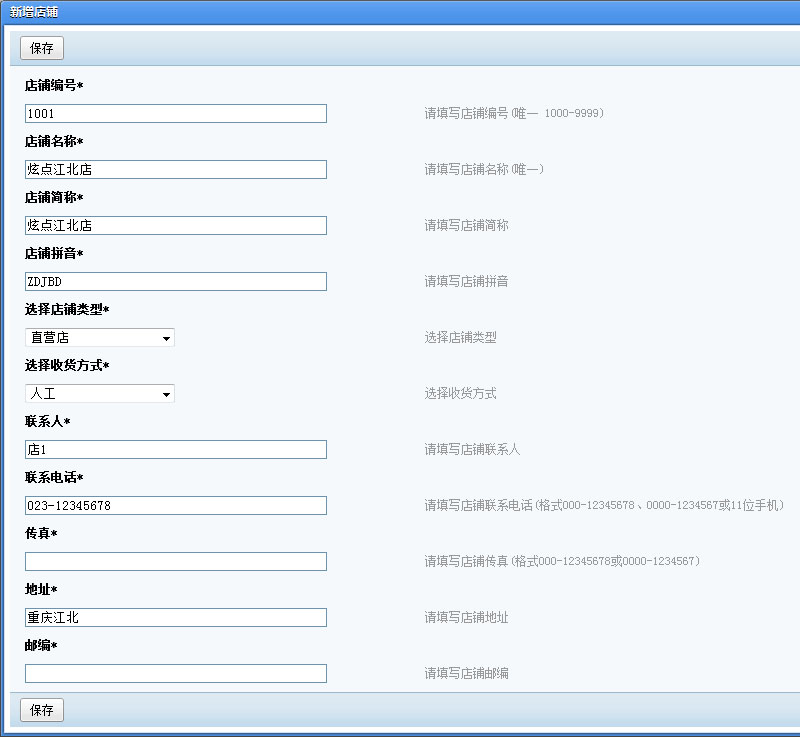Click the hint text 选择店铺类型
Viewport: 800px width, 737px height.
click(460, 337)
